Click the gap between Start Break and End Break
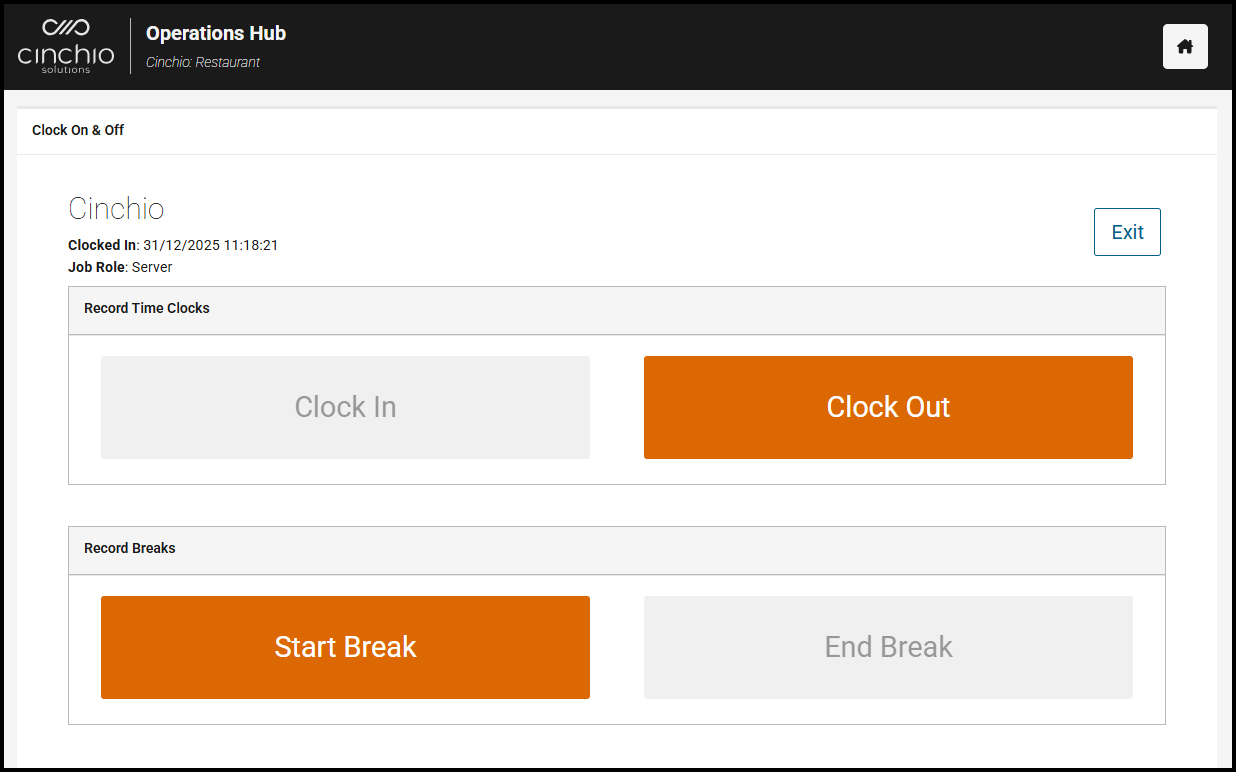The height and width of the screenshot is (772, 1236). pos(617,648)
